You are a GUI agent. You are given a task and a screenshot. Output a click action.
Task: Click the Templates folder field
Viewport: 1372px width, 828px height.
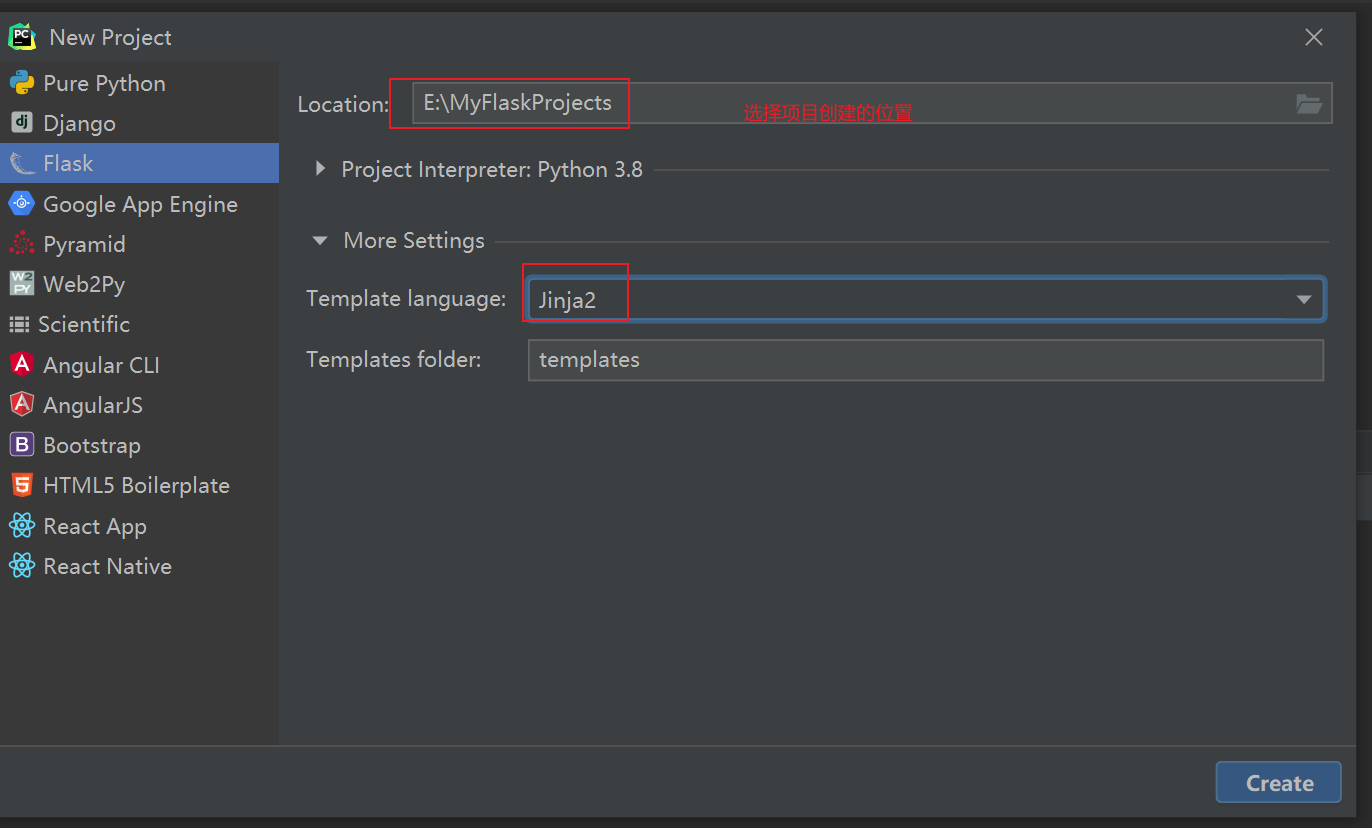pos(926,360)
